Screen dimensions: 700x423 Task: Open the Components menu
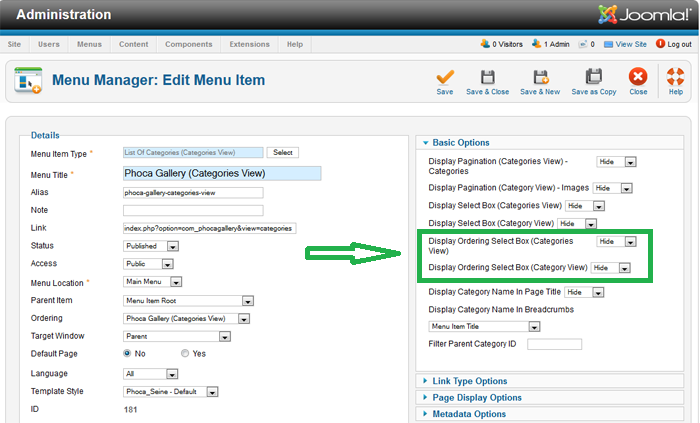coord(188,45)
